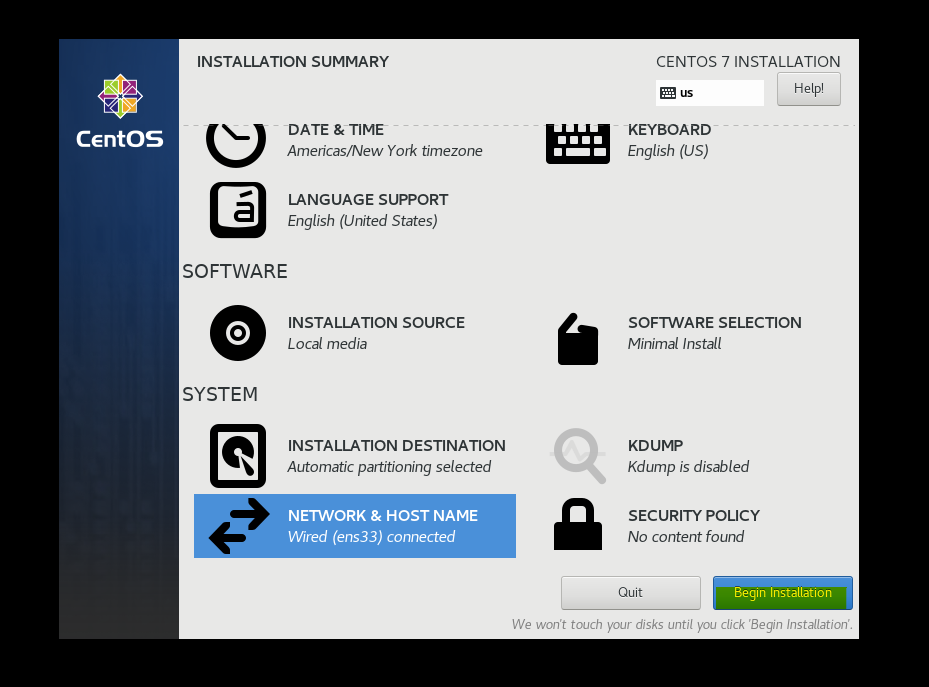
Task: Click the keyboard icon in layout indicator
Action: coord(668,93)
